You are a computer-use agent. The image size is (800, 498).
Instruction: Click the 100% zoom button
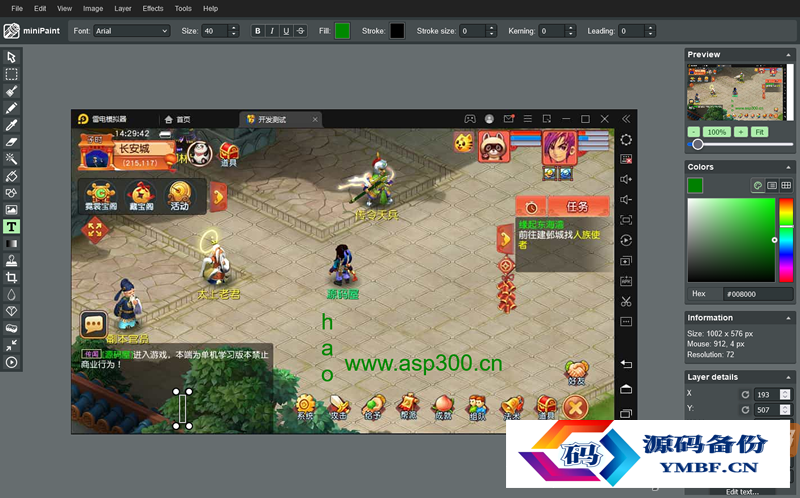[716, 132]
